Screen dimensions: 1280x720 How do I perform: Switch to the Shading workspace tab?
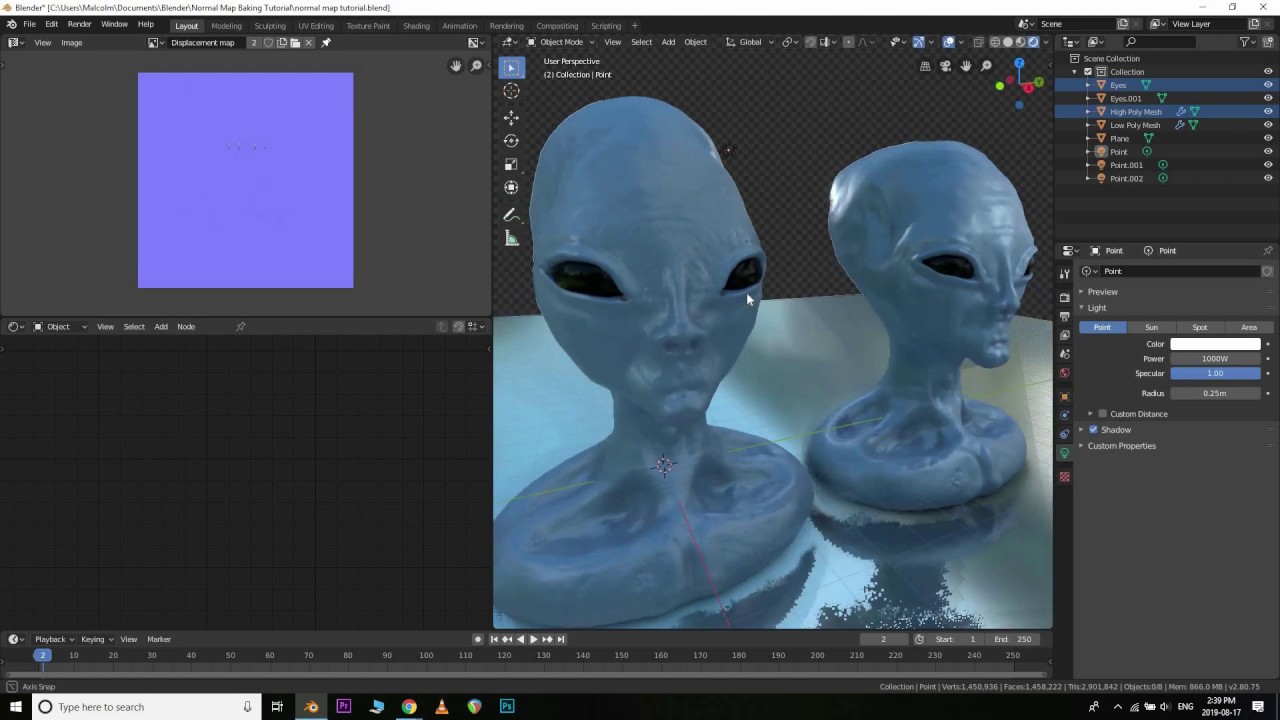point(416,26)
